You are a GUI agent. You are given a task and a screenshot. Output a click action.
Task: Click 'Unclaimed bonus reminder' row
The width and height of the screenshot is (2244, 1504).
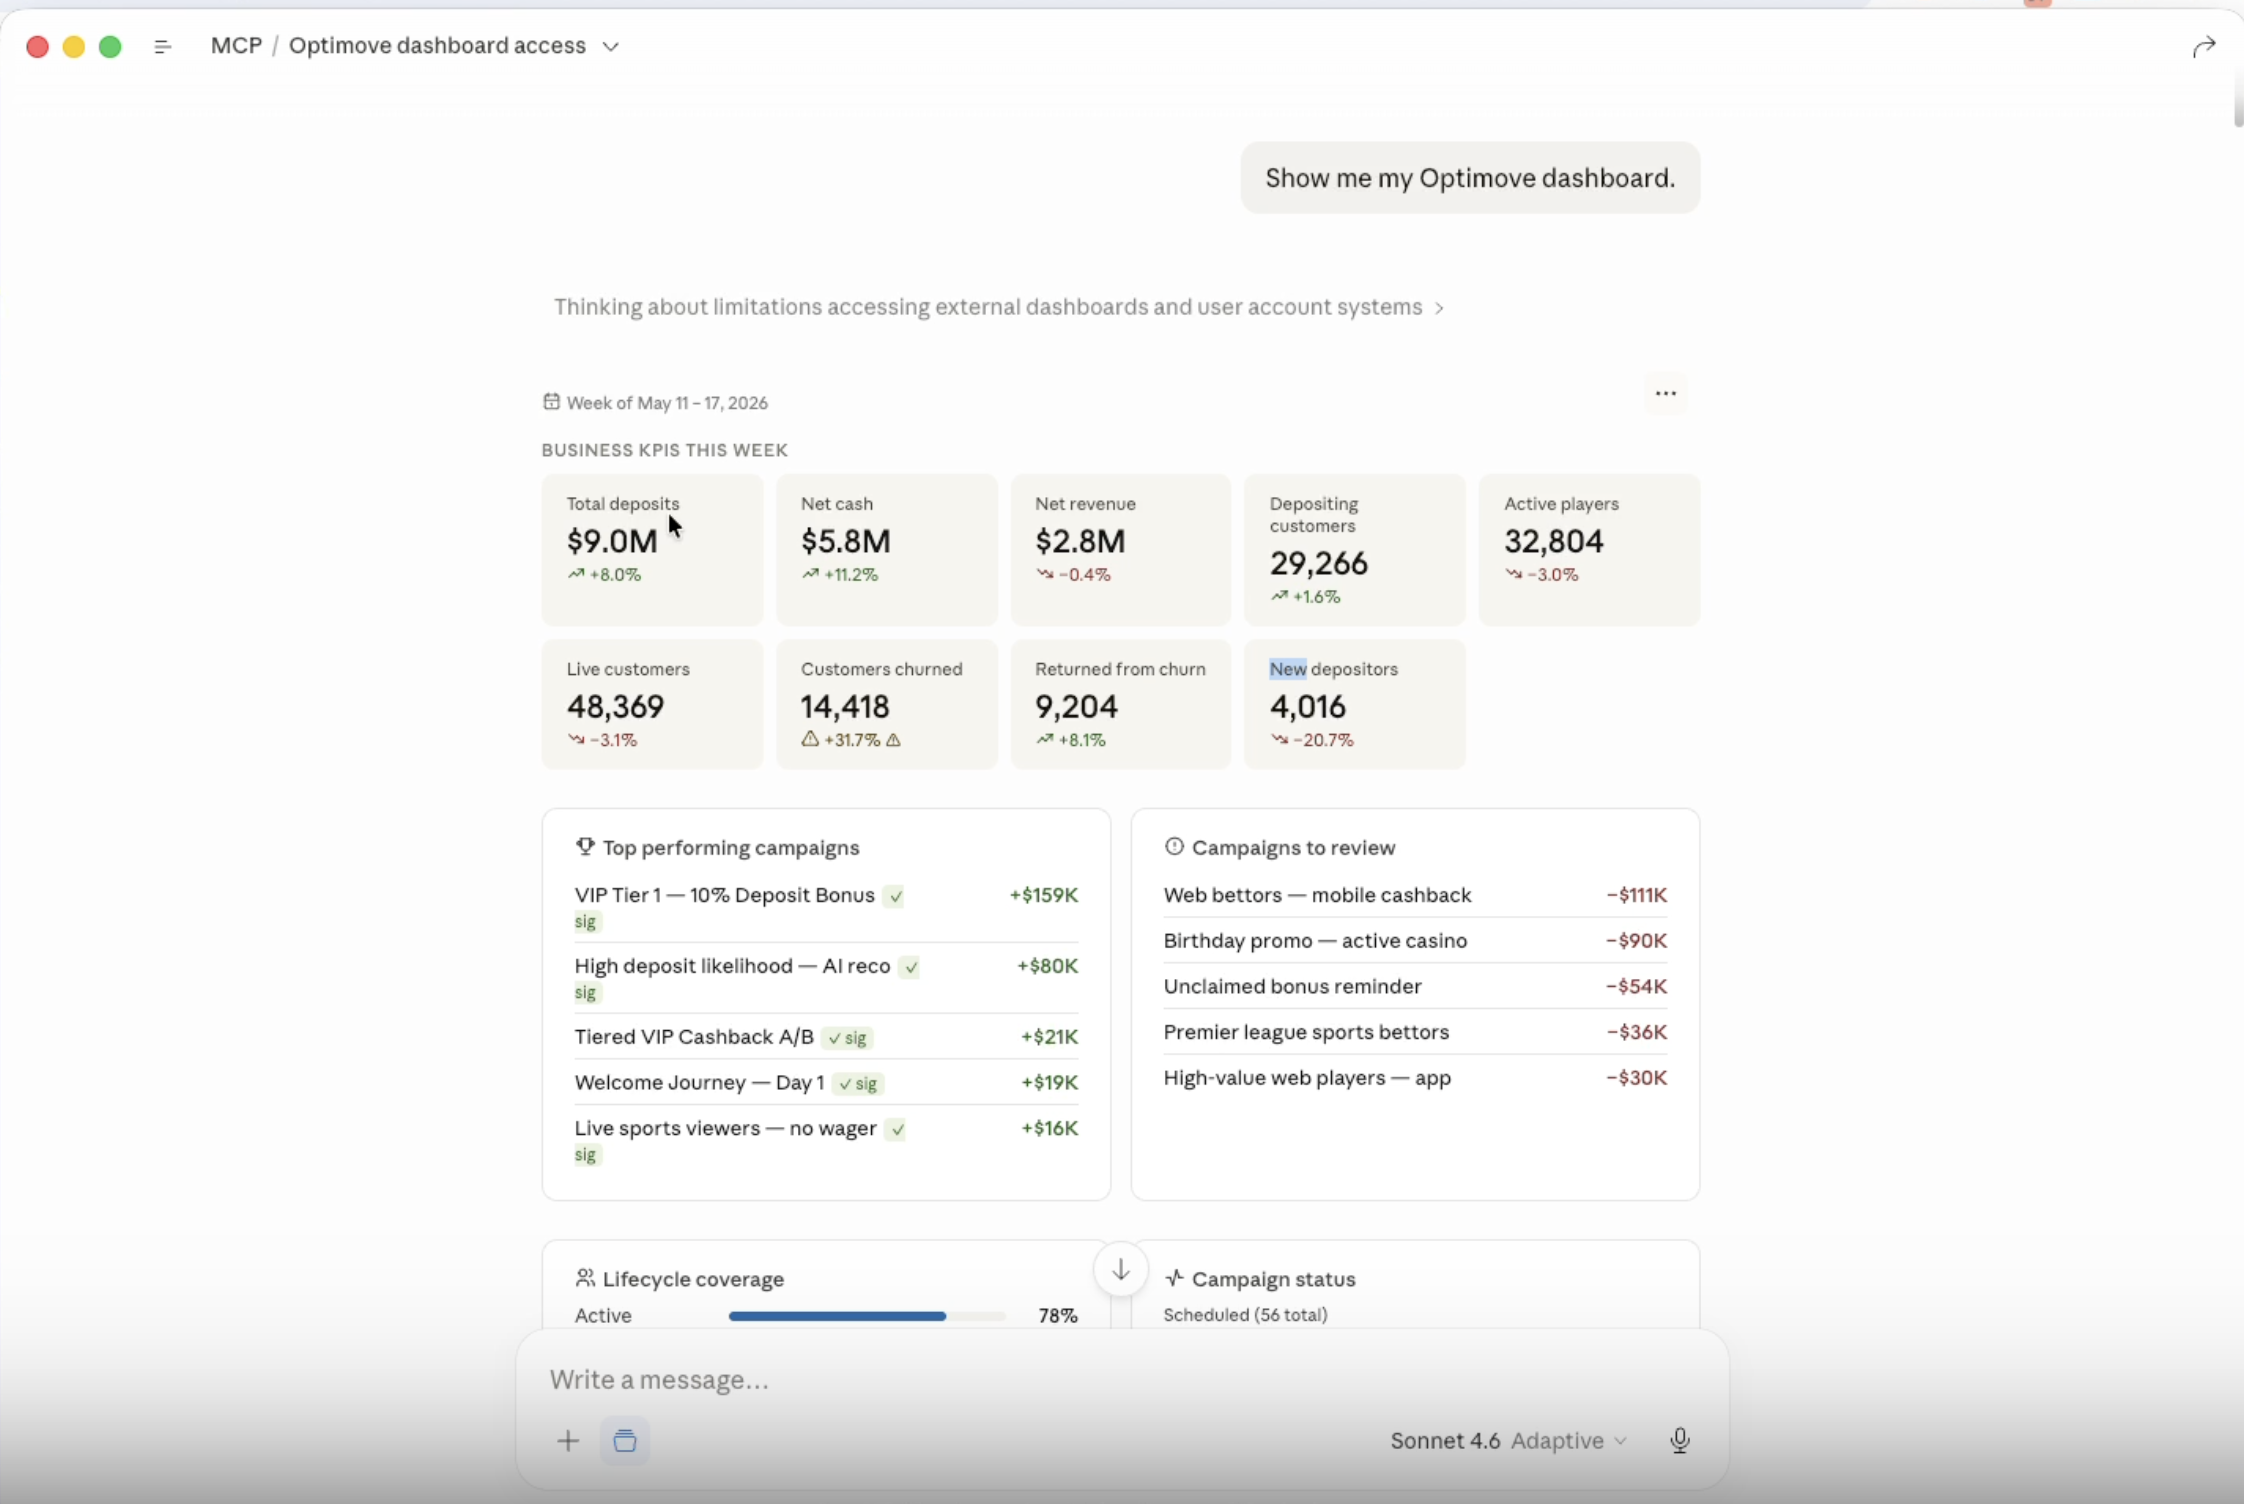pyautogui.click(x=1415, y=987)
